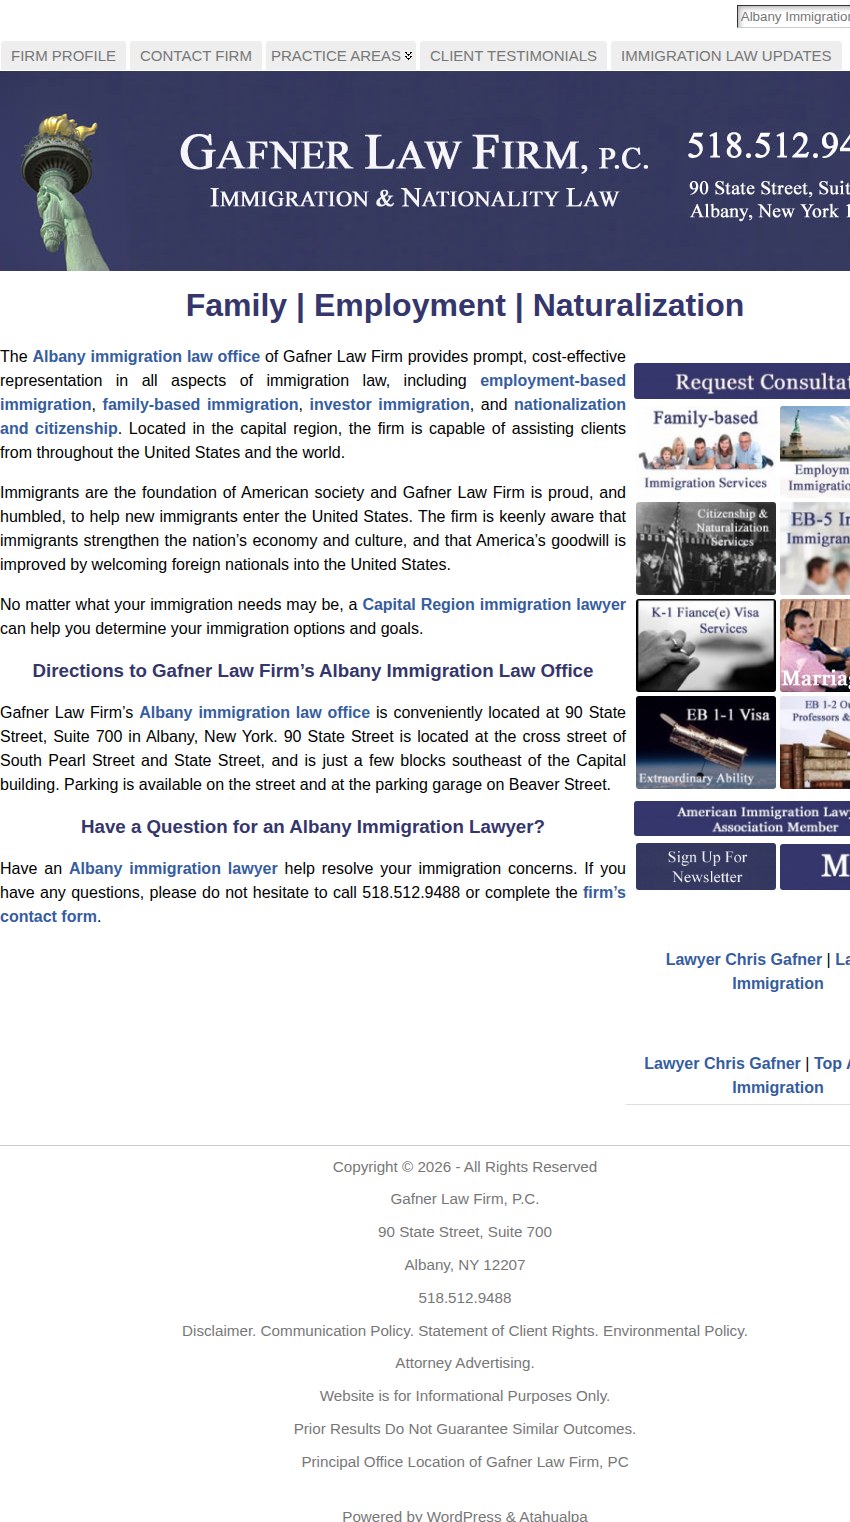Open K-1 Fiance(e) Visa Services thumbnail
Viewport: 850px width, 1522px height.
(x=706, y=646)
